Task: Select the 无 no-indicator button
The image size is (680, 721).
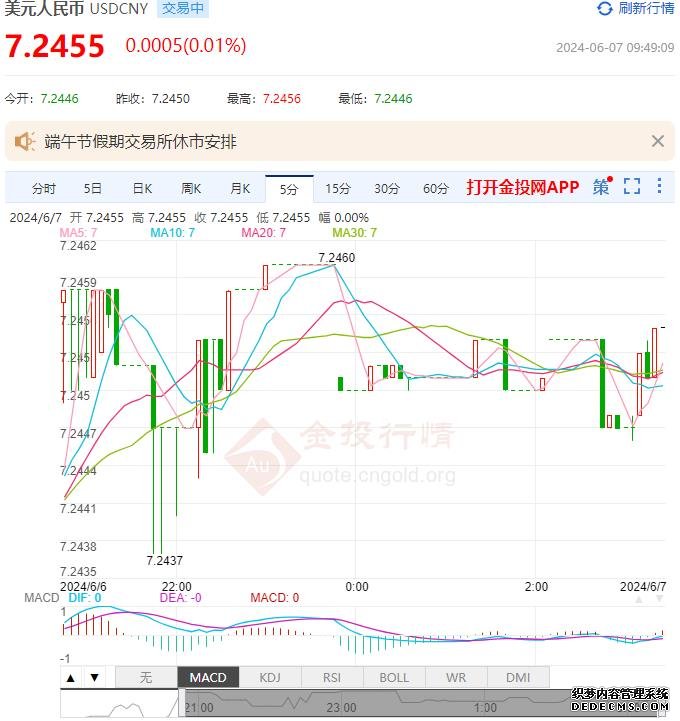Action: [x=146, y=677]
